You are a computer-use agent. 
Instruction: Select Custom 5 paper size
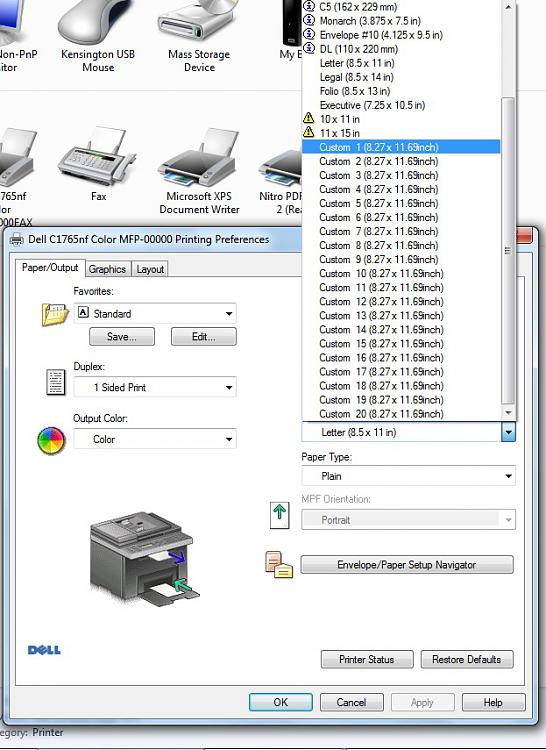(x=401, y=203)
